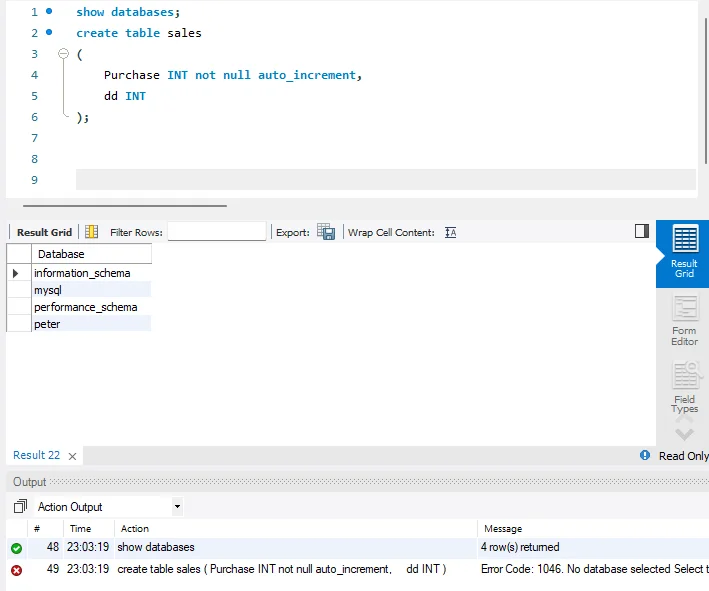
Task: Click the export recordset icon
Action: coord(326,232)
